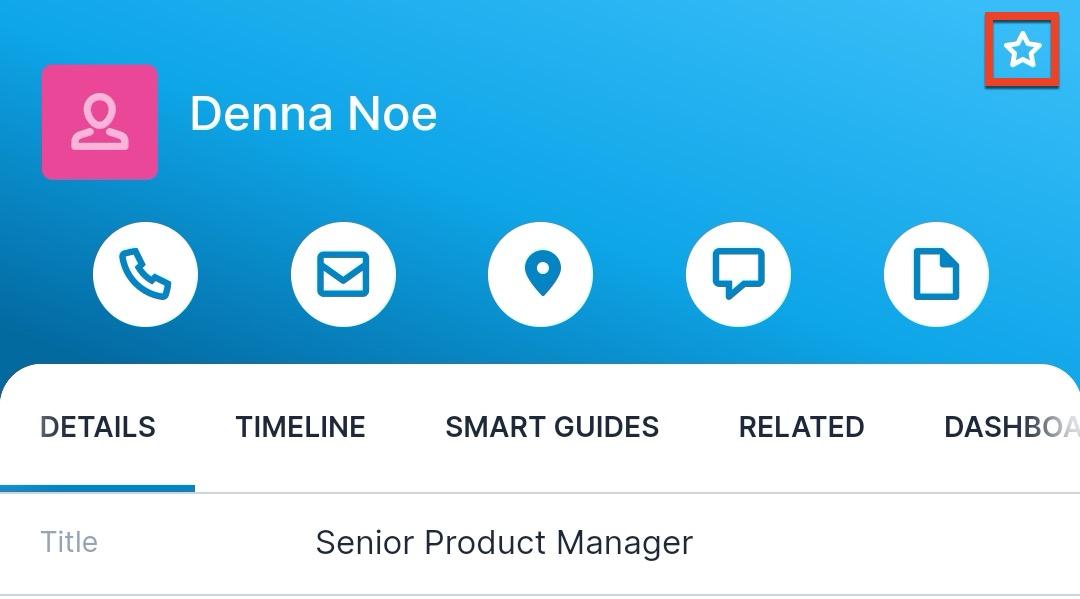Switch to the partially visible Dashboards tab
The image size is (1080, 599).
tap(1010, 427)
